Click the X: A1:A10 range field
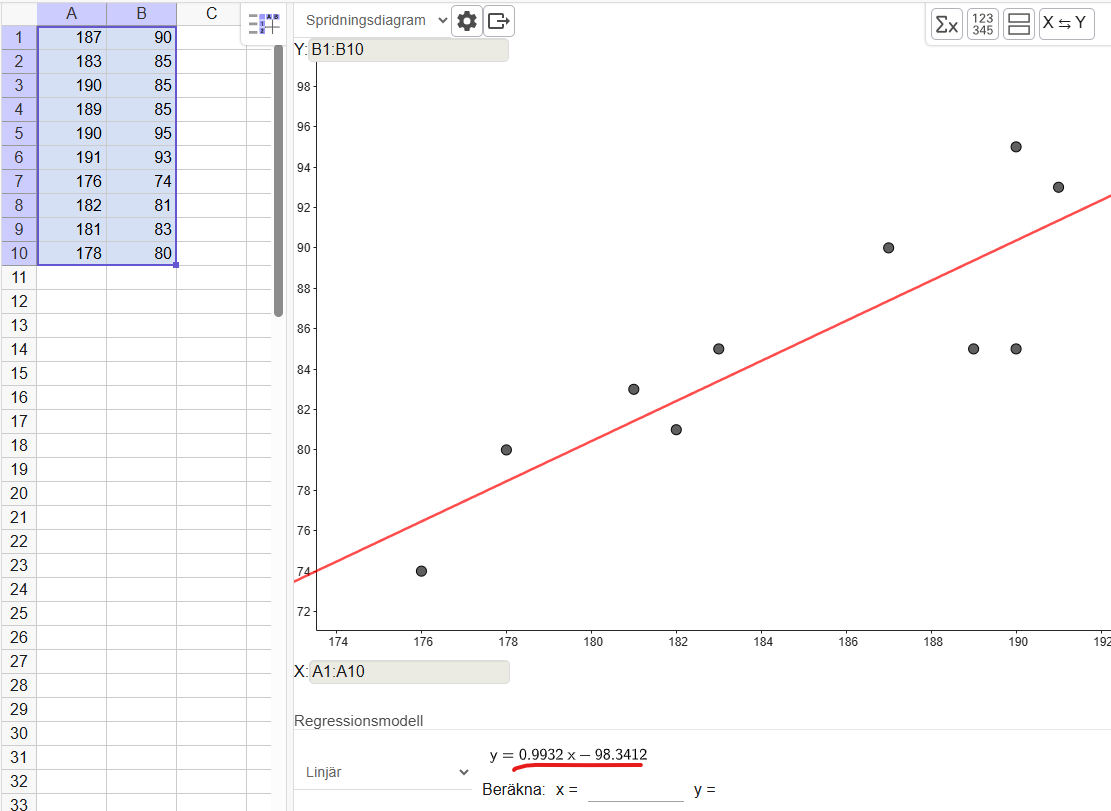Image resolution: width=1111 pixels, height=811 pixels. coord(409,672)
